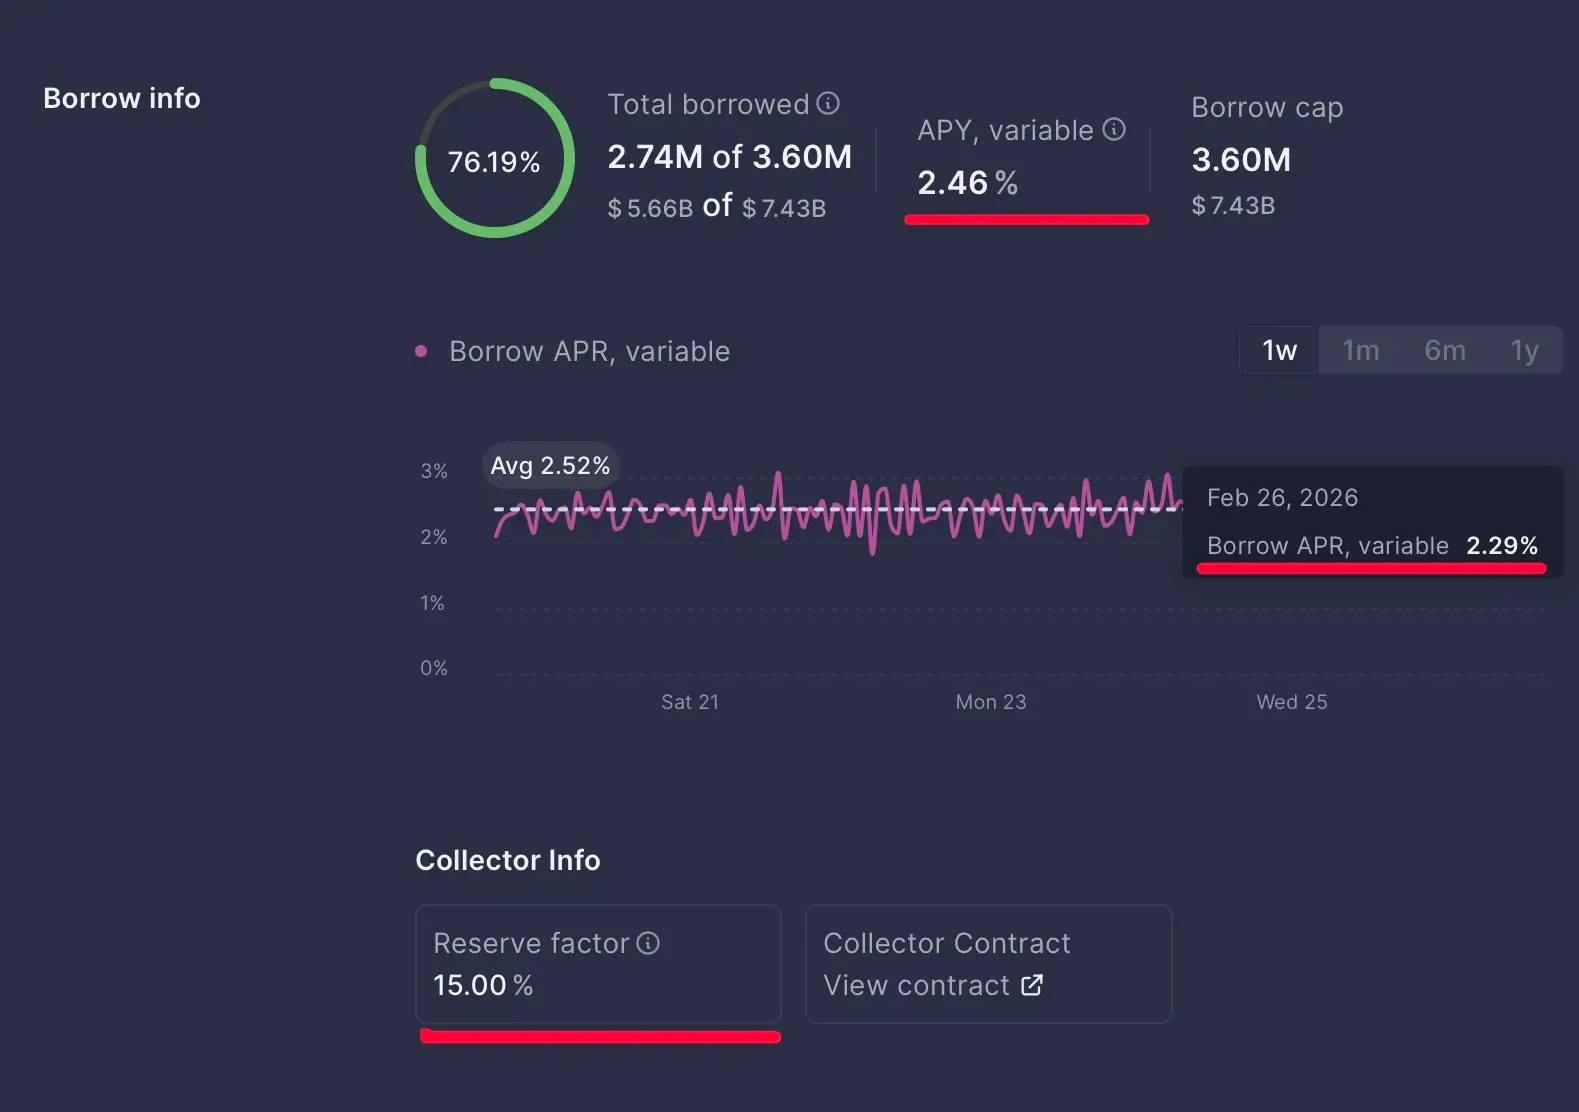Screen dimensions: 1579x1112
Task: Click the Borrow cap 3.60M value
Action: tap(1241, 160)
